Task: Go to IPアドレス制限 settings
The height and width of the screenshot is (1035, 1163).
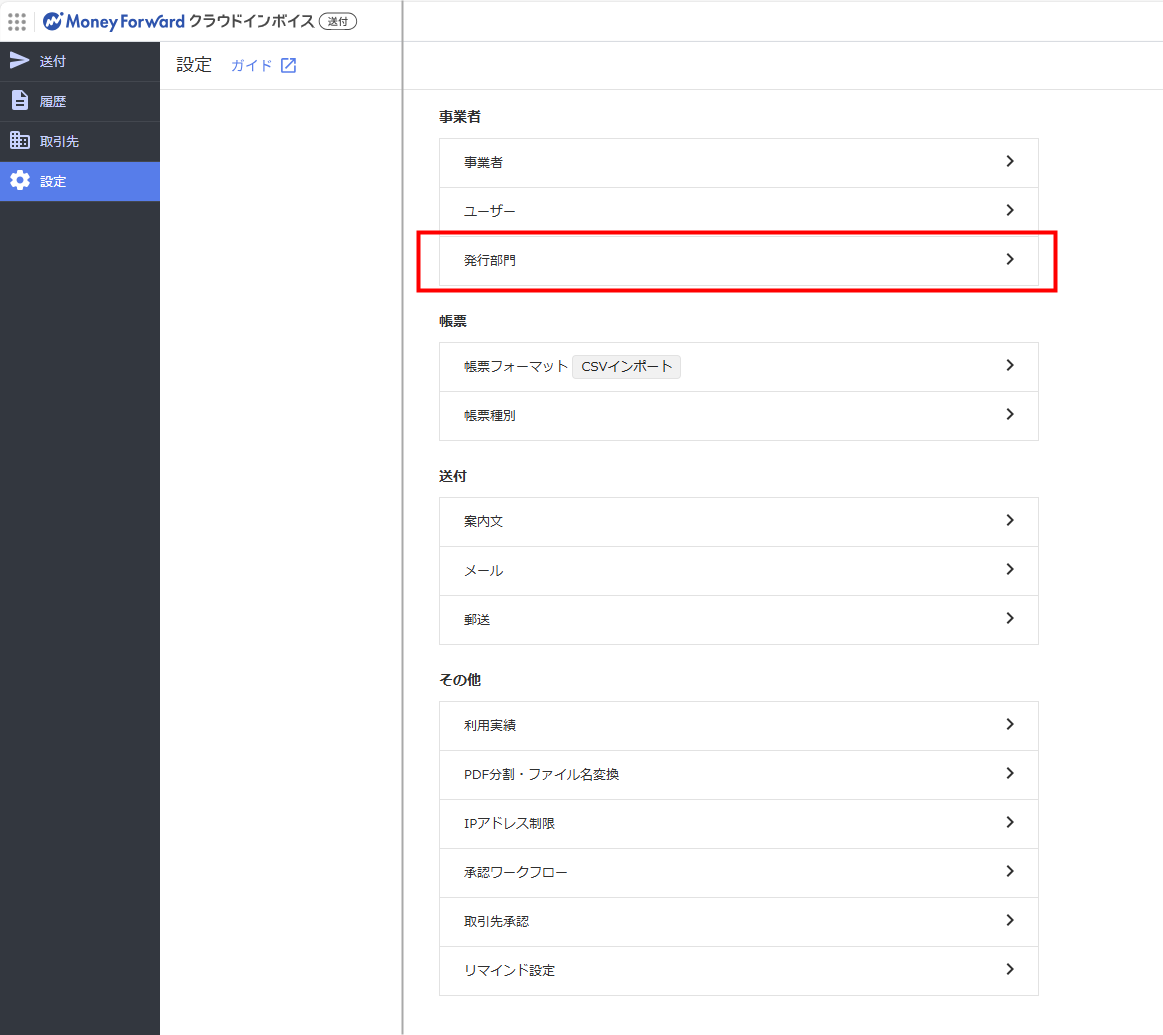Action: tap(738, 823)
